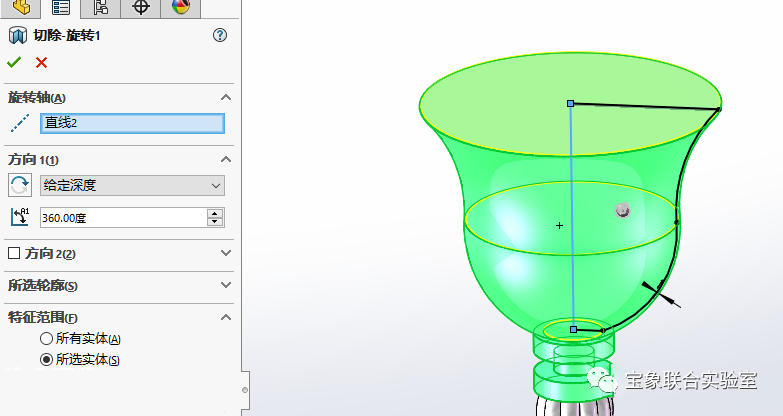Open the DisplayManager color sphere tab
This screenshot has width=783, height=416.
[181, 7]
